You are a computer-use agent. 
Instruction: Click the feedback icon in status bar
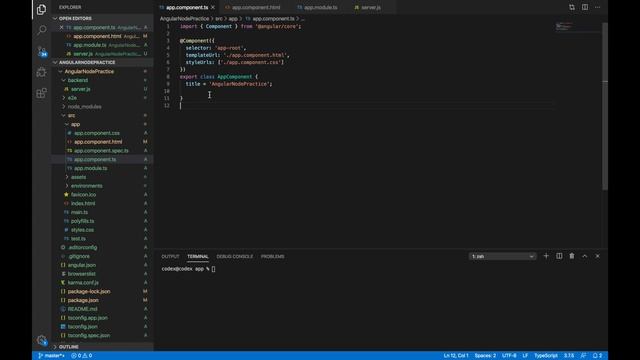pyautogui.click(x=584, y=356)
